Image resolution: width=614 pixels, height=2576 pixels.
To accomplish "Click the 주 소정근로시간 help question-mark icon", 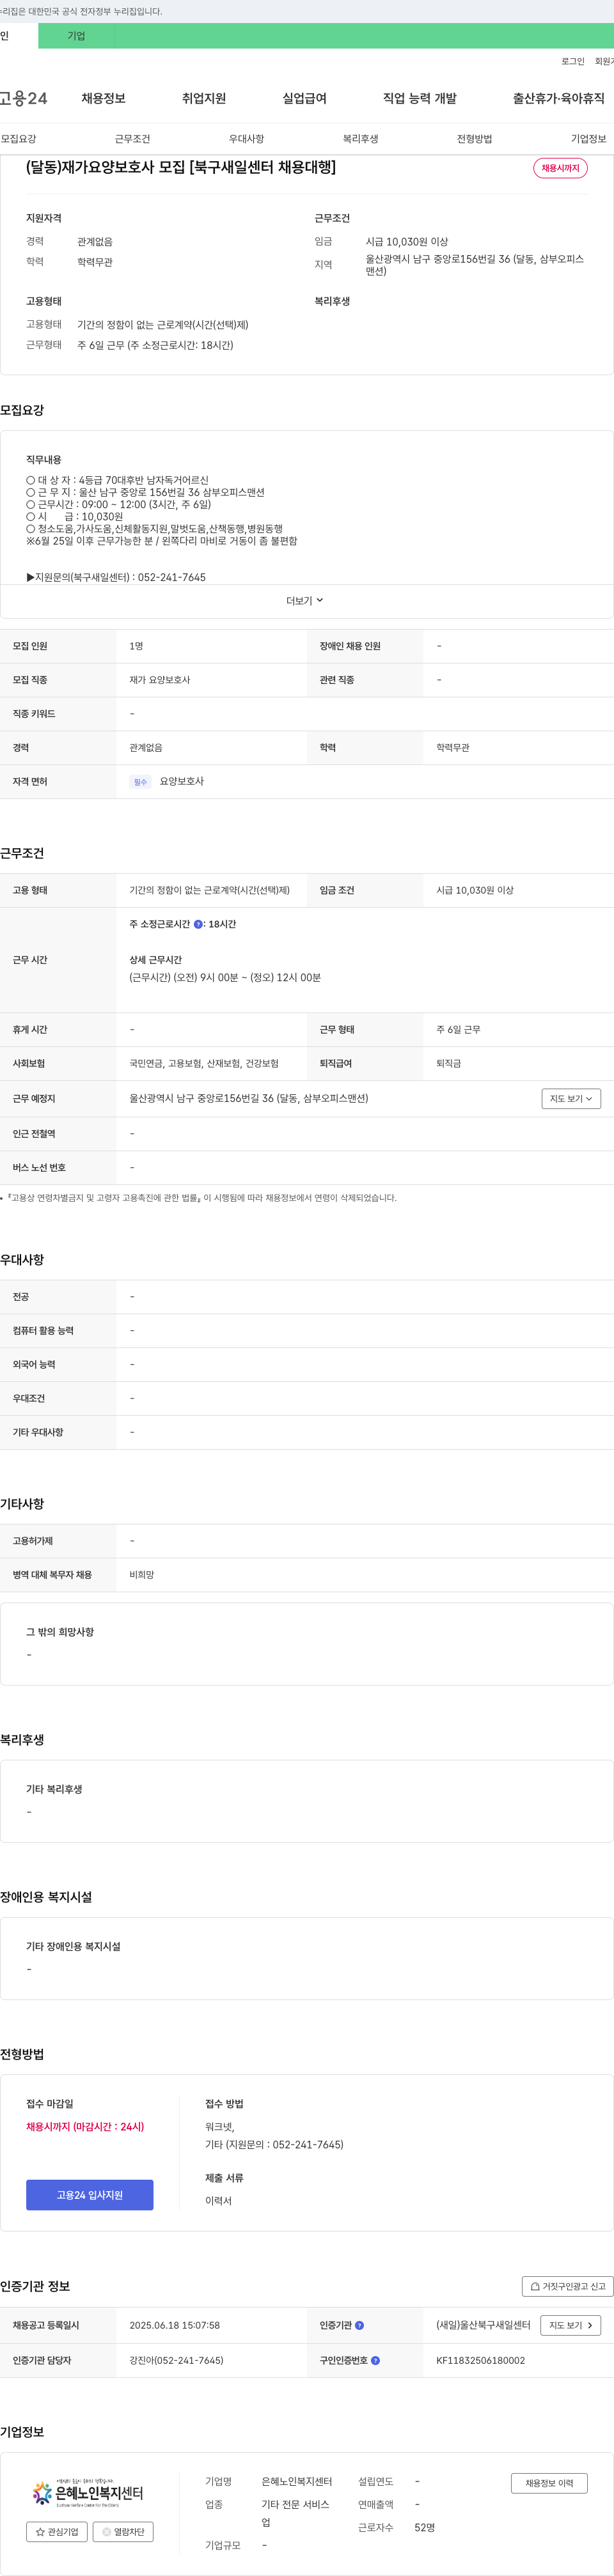I will [x=198, y=925].
